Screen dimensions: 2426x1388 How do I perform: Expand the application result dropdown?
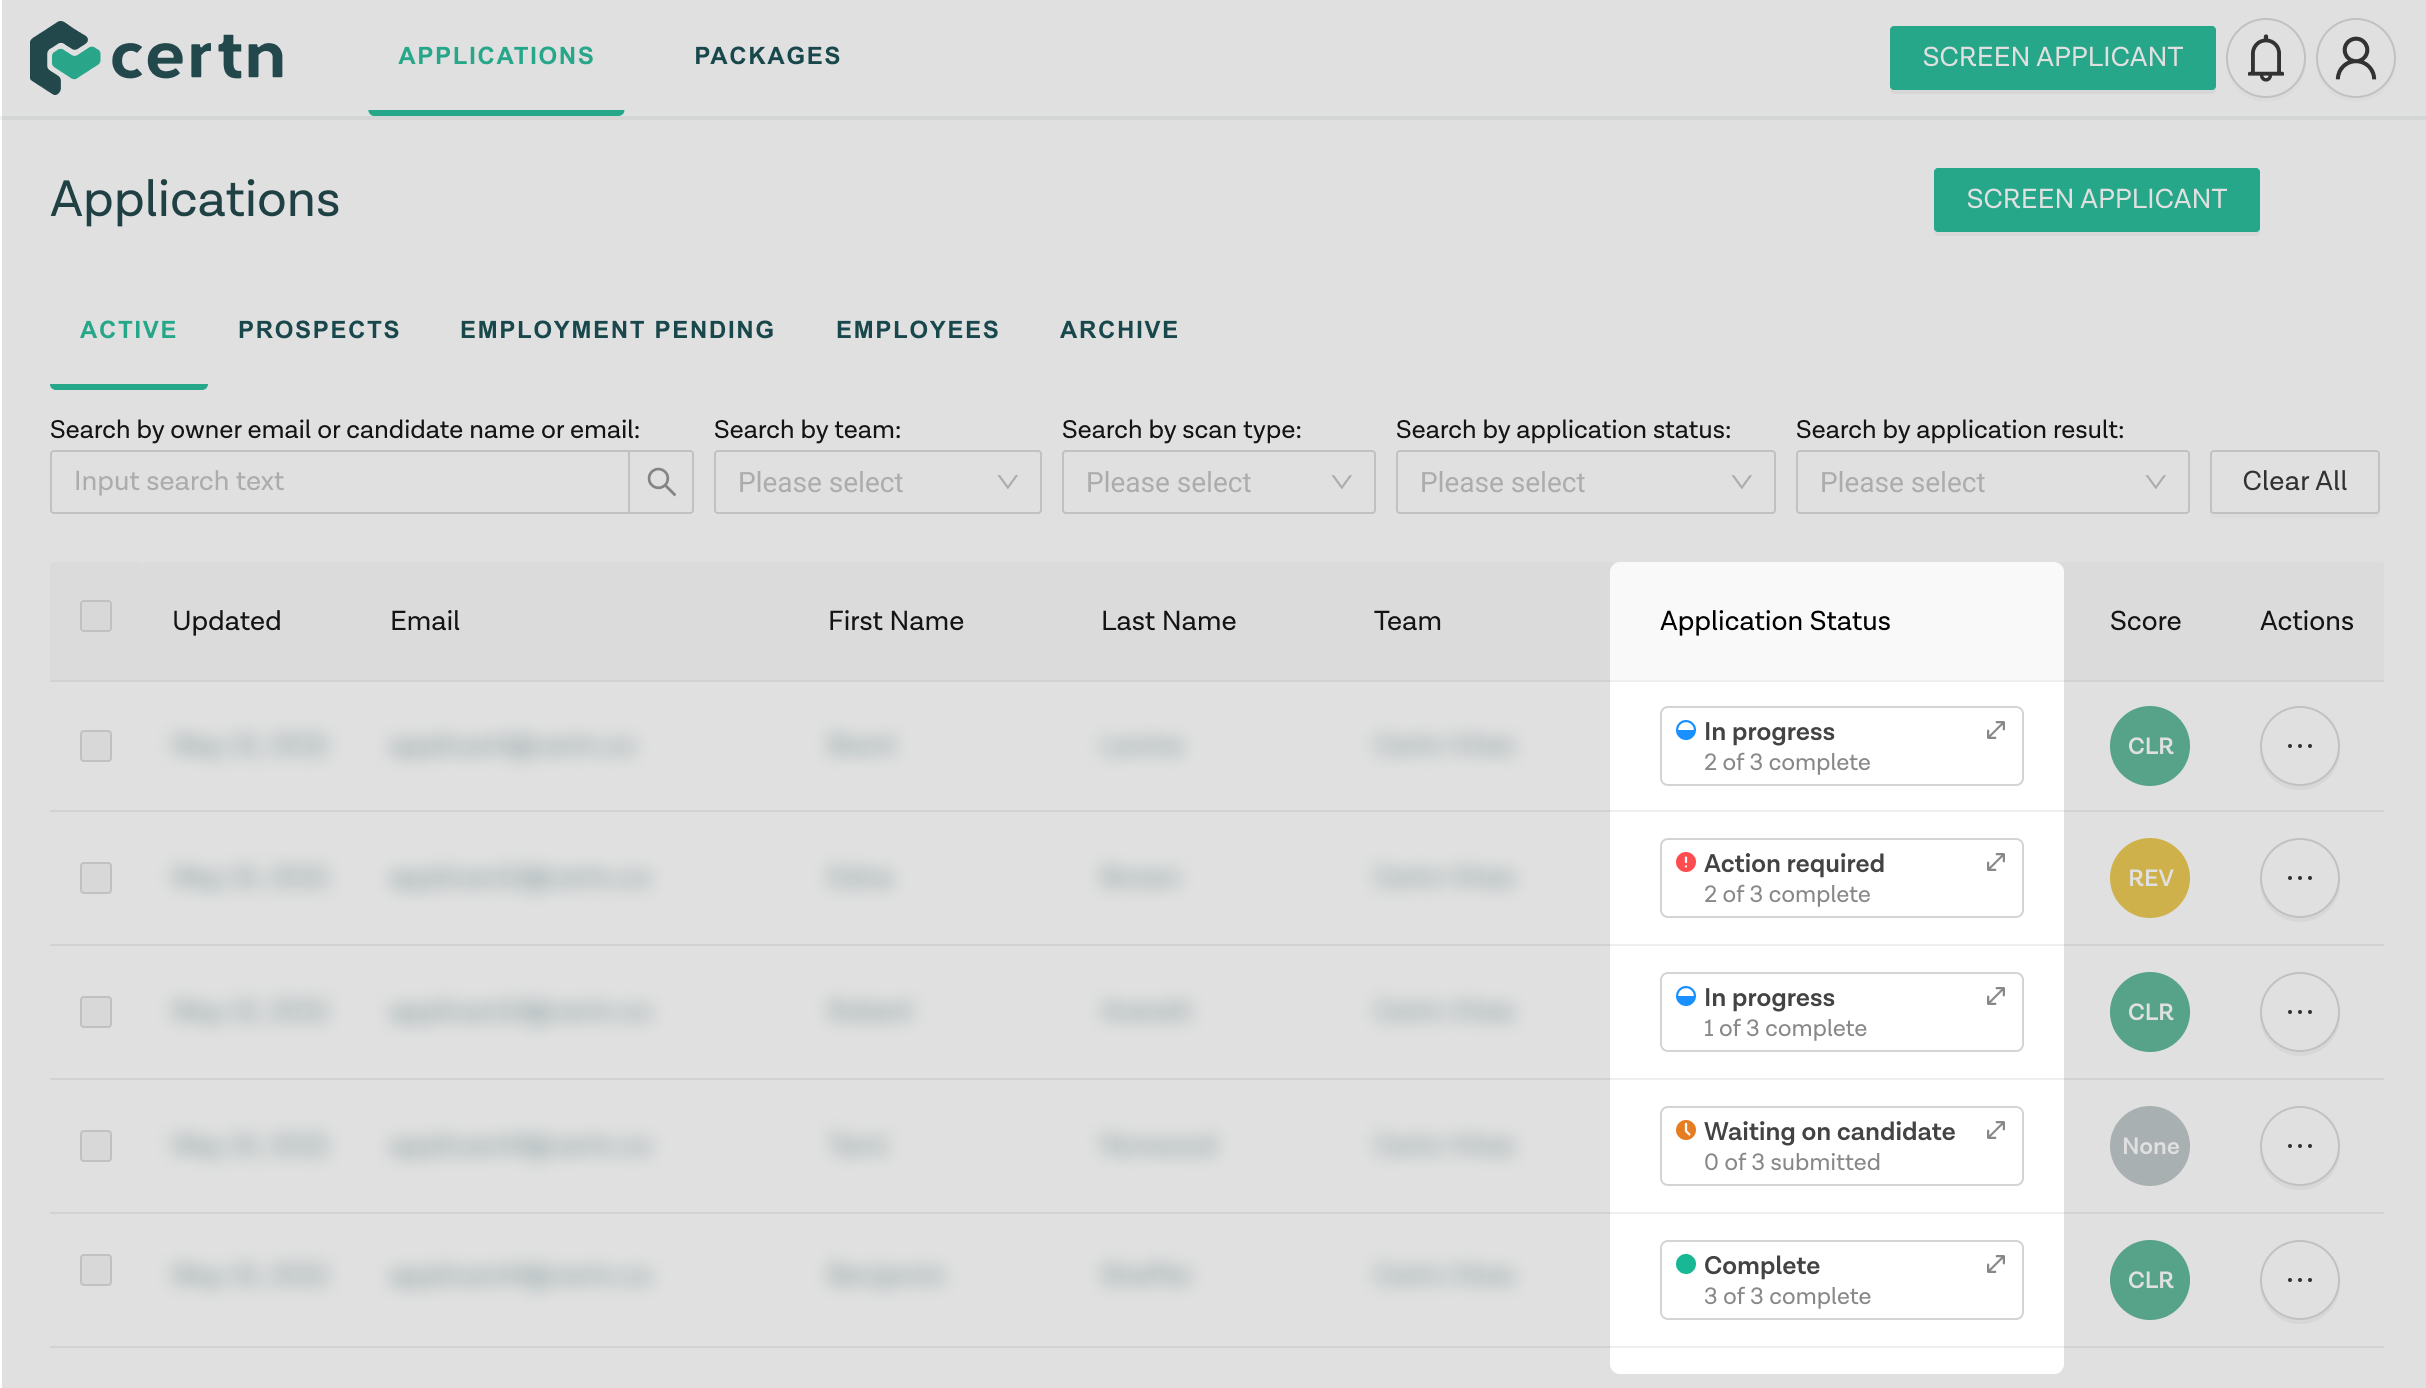pyautogui.click(x=1991, y=482)
